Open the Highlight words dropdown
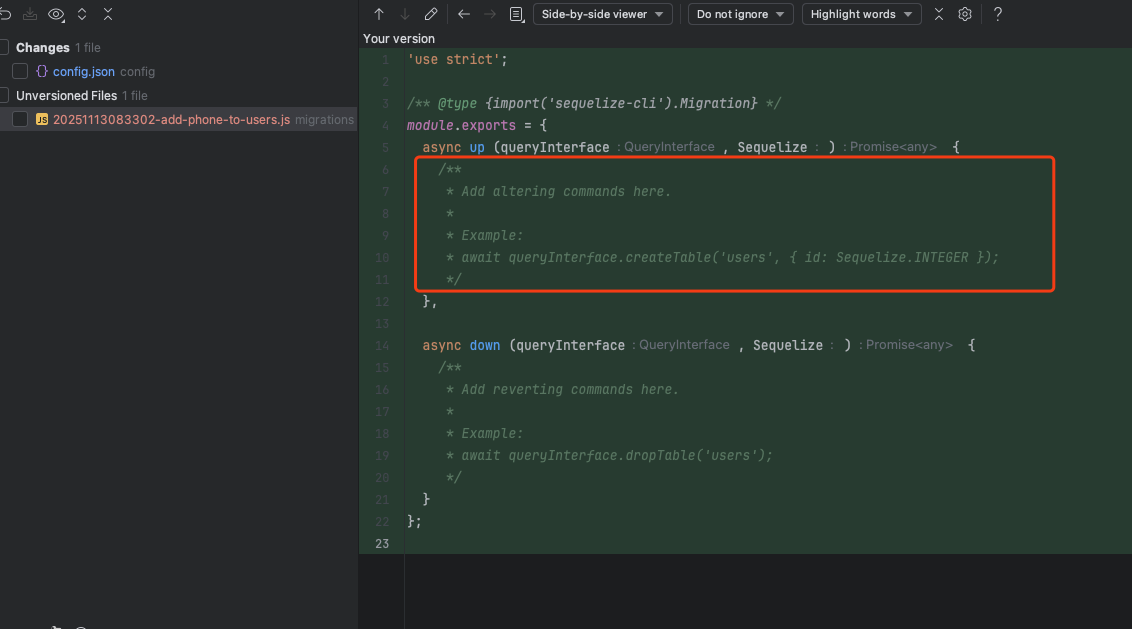 point(861,14)
